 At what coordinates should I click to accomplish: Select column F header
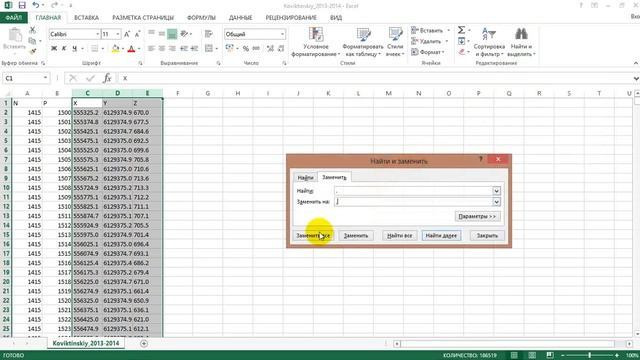(x=178, y=93)
